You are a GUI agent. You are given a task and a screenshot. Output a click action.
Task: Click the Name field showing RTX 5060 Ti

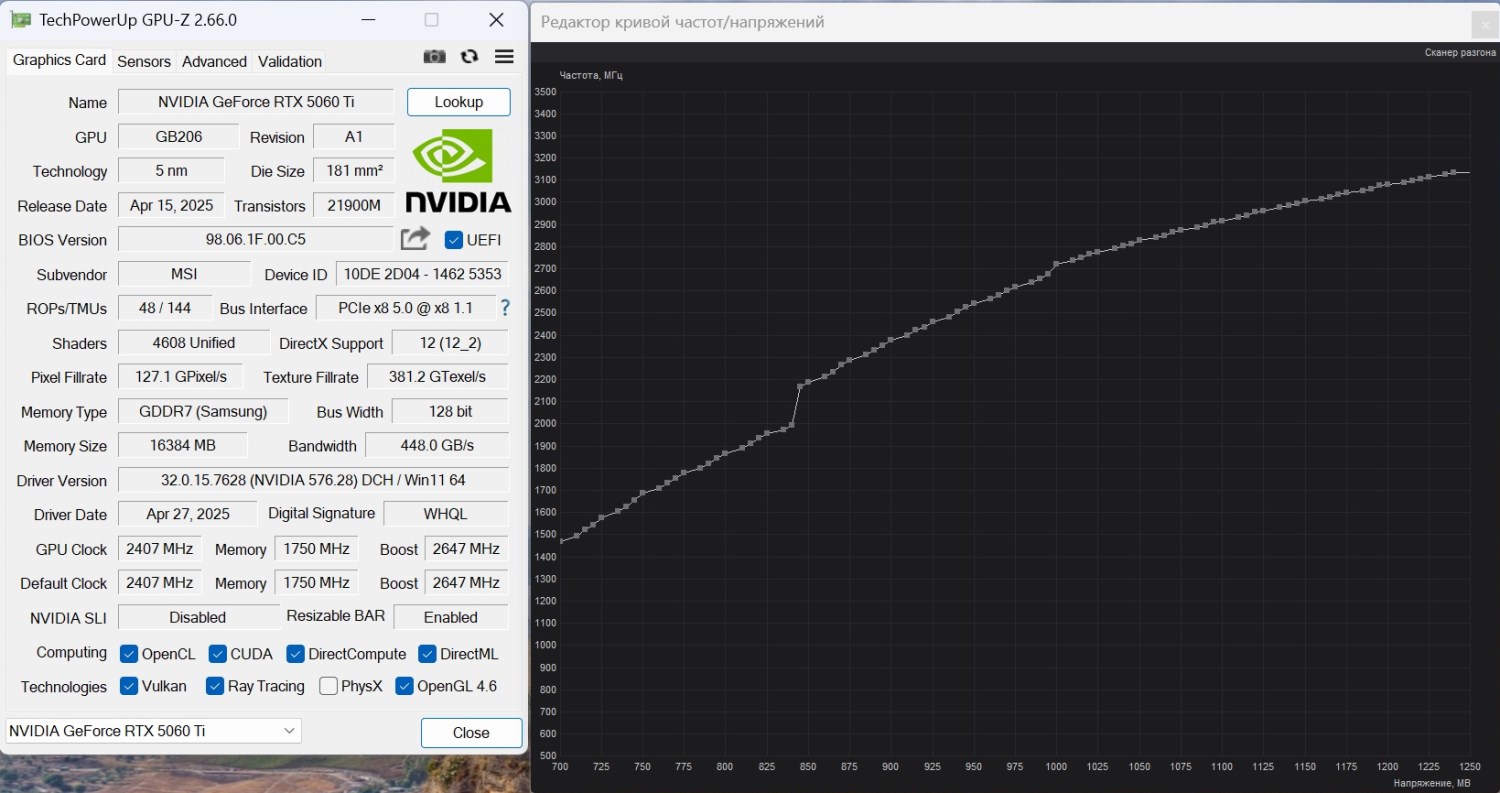pos(257,102)
